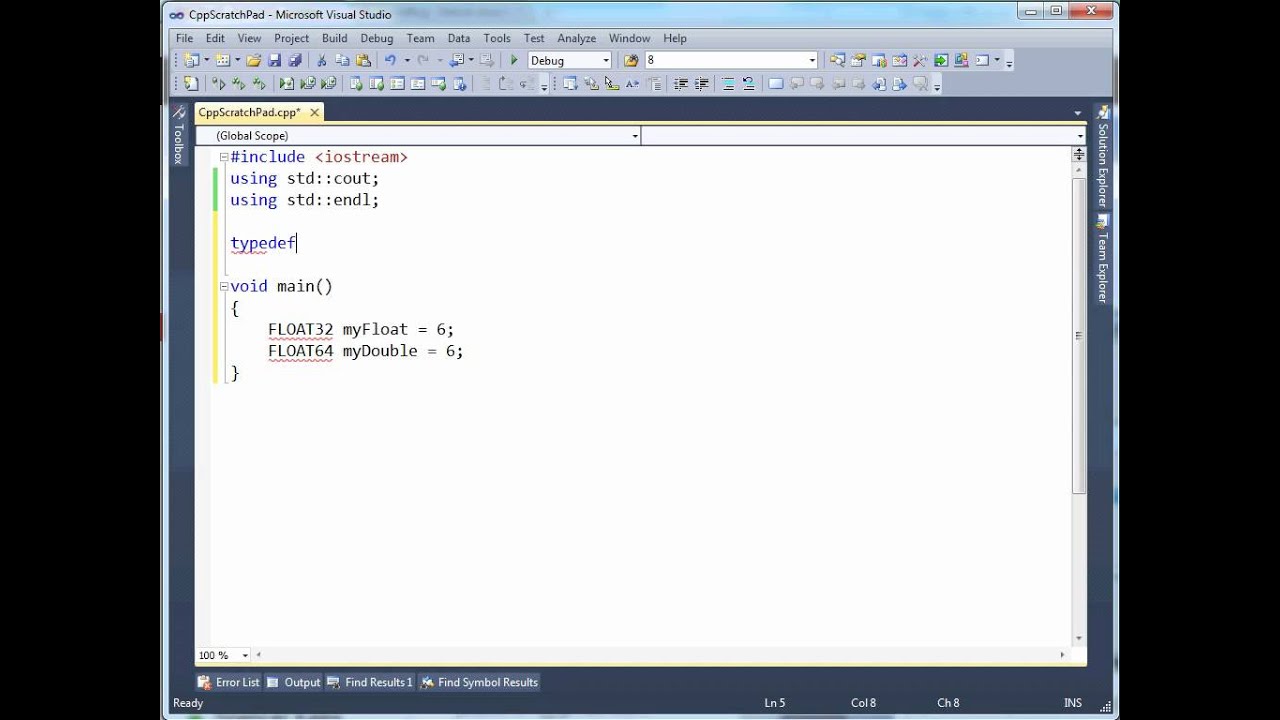Screen dimensions: 1280x720
Task: Toggle the INS insert mode indicator
Action: (1073, 703)
